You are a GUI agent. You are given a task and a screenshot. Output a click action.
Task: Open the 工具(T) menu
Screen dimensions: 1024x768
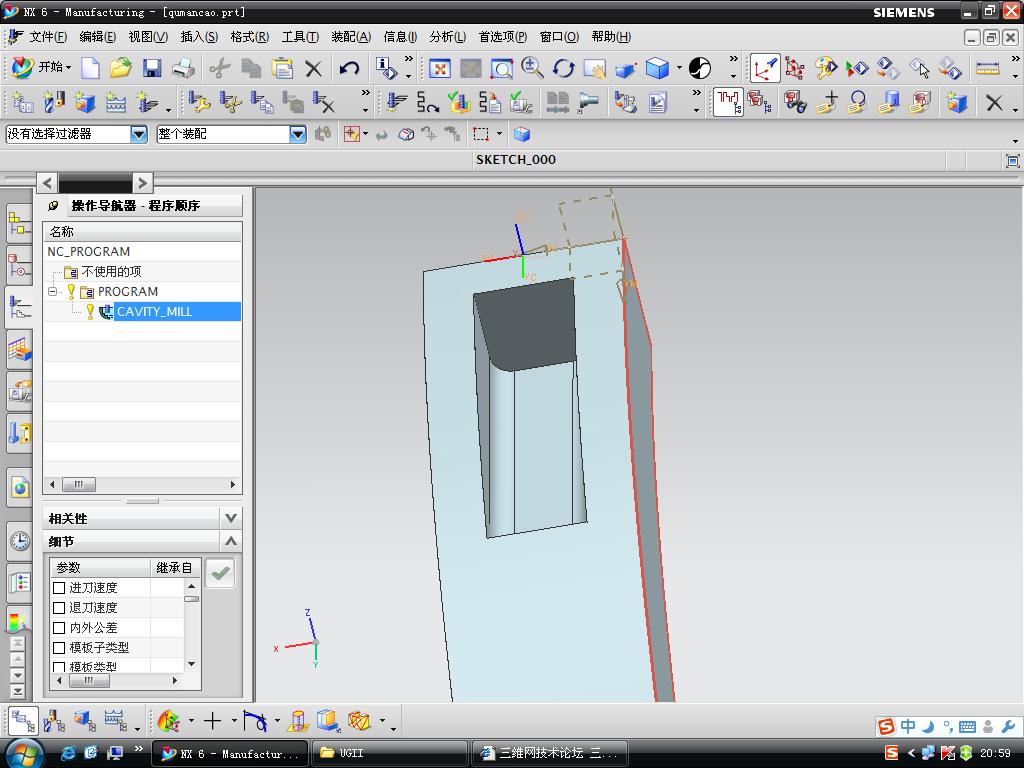click(300, 37)
